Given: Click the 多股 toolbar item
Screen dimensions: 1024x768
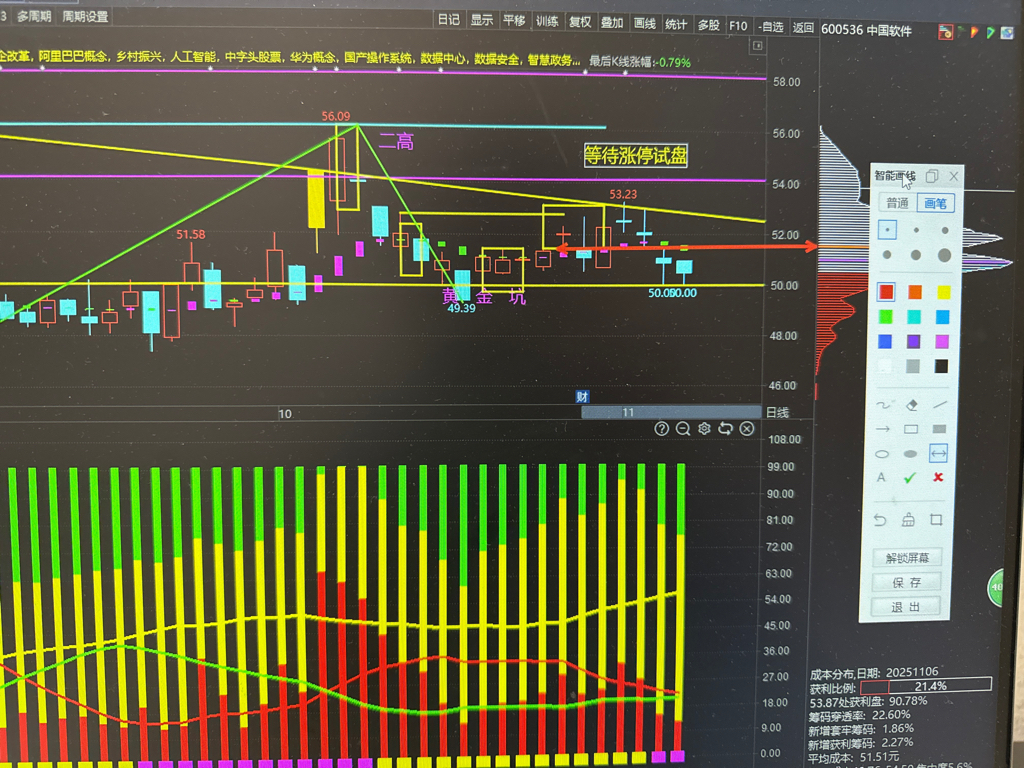Looking at the screenshot, I should click(709, 25).
